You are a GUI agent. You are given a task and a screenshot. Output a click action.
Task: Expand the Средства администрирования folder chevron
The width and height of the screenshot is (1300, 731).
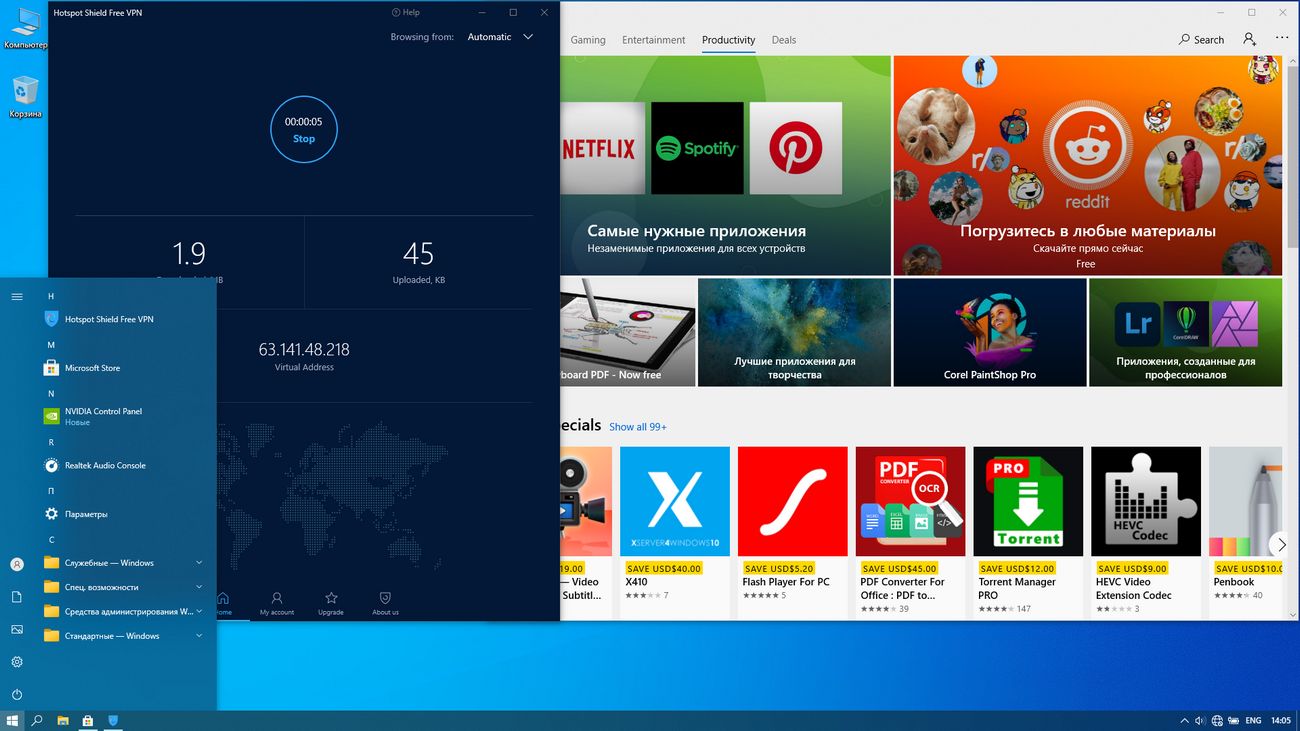(199, 611)
